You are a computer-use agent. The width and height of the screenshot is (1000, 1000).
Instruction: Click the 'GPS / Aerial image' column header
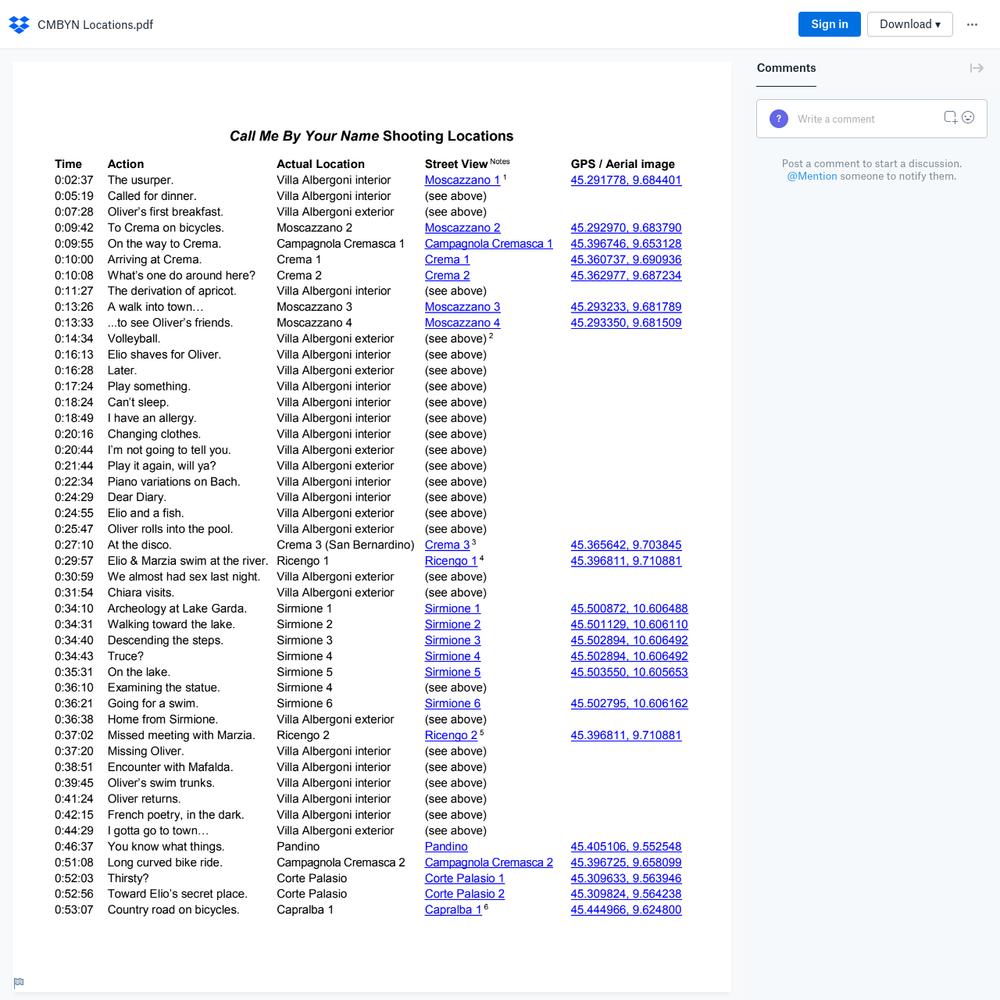coord(622,165)
